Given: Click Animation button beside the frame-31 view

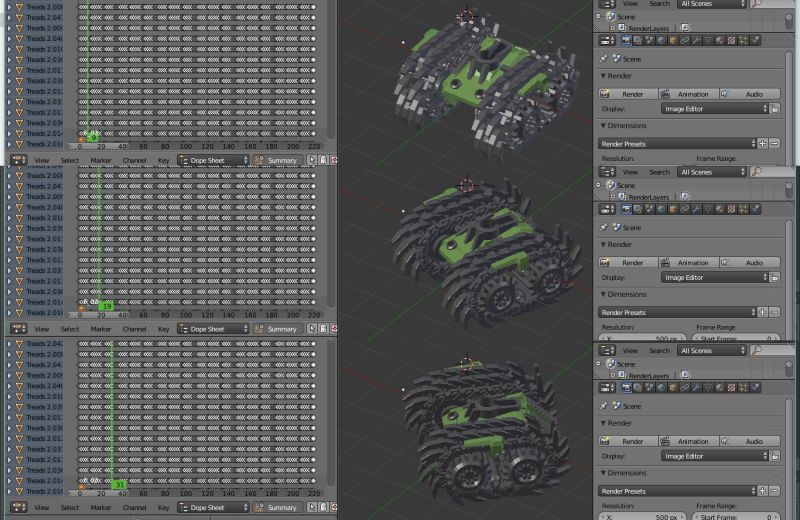Looking at the screenshot, I should (x=689, y=441).
